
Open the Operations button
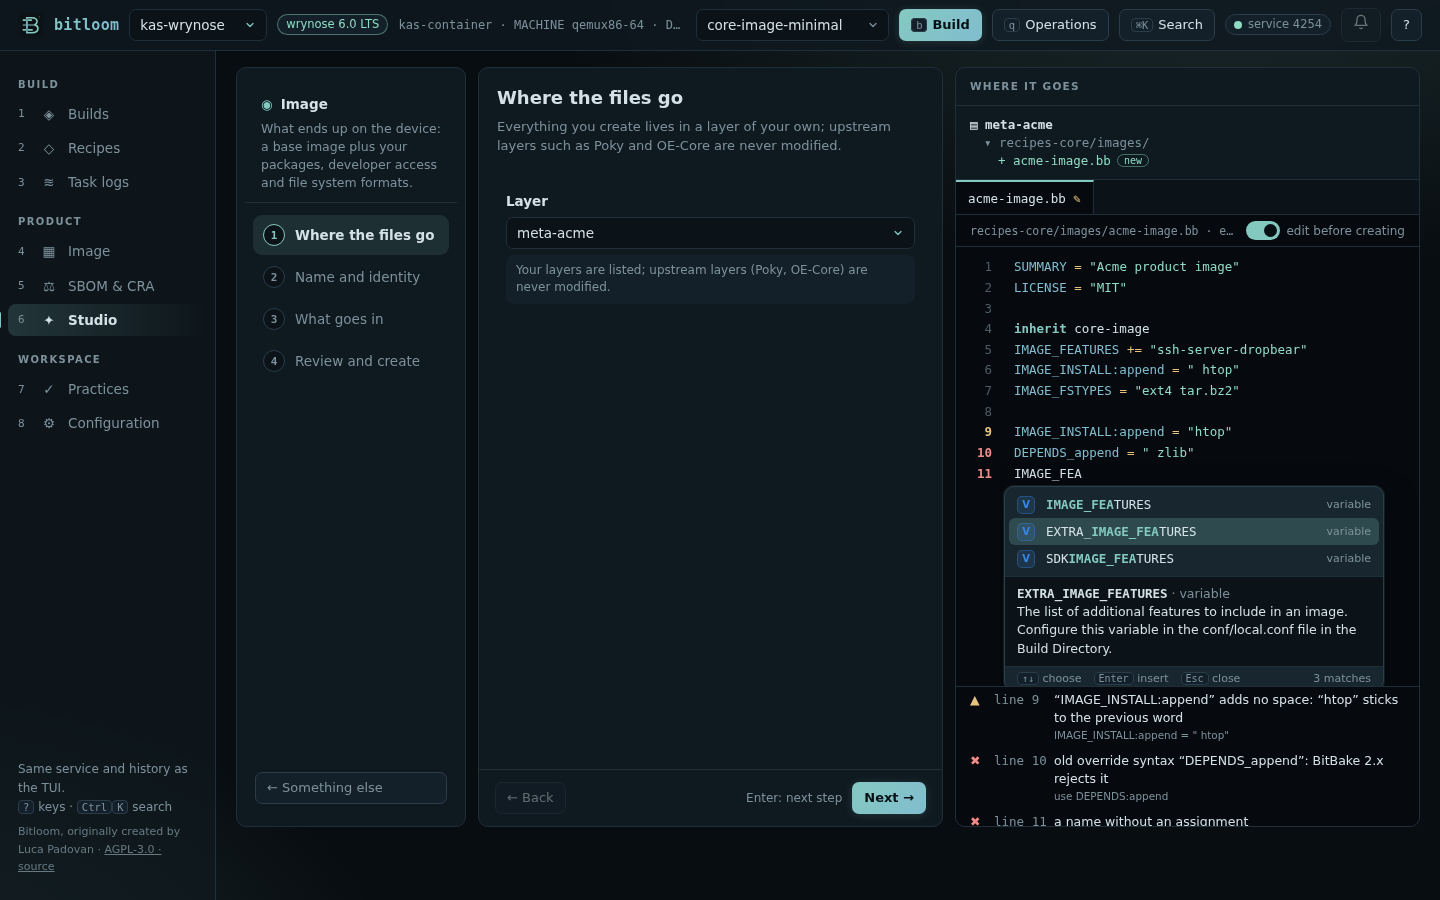tap(1050, 25)
